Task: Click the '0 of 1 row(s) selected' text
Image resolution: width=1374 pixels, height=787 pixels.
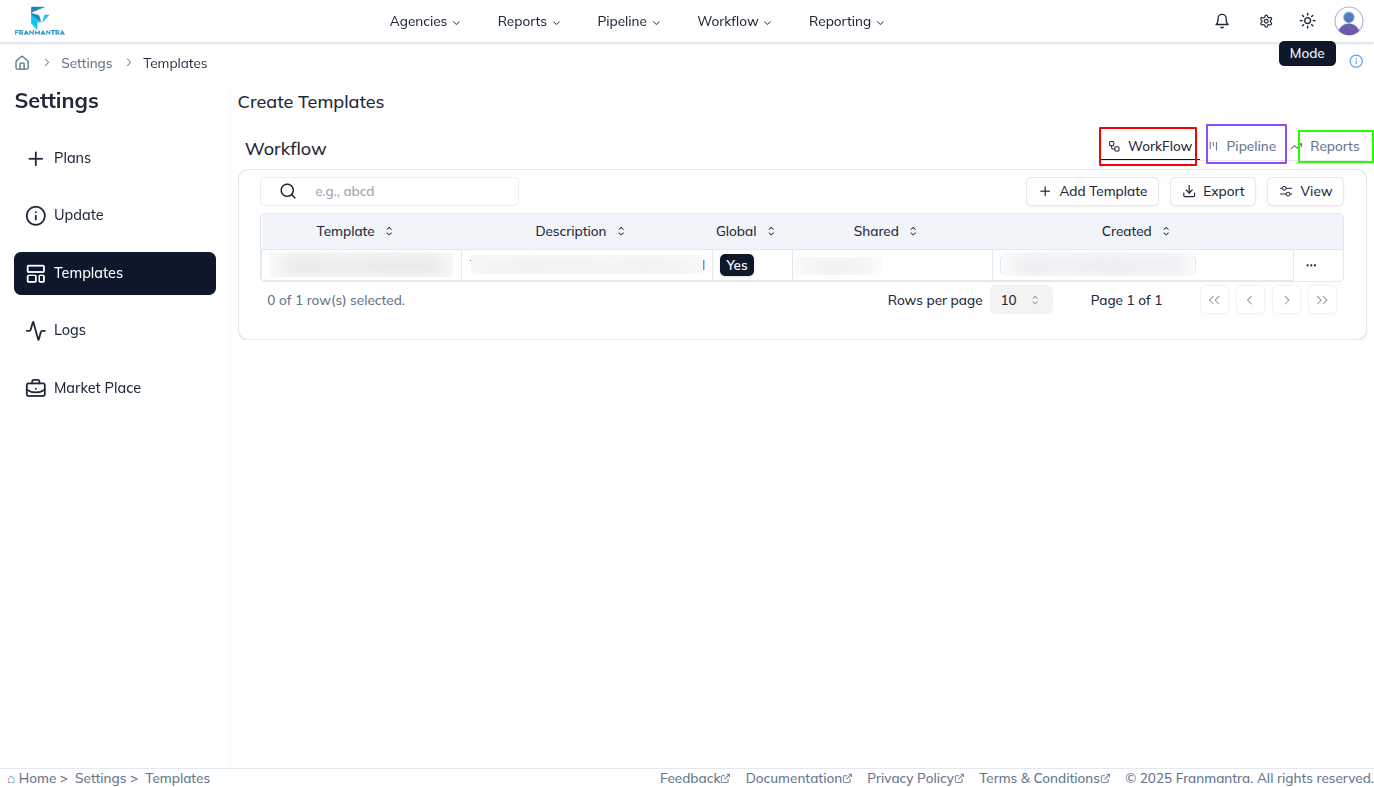Action: click(x=336, y=300)
